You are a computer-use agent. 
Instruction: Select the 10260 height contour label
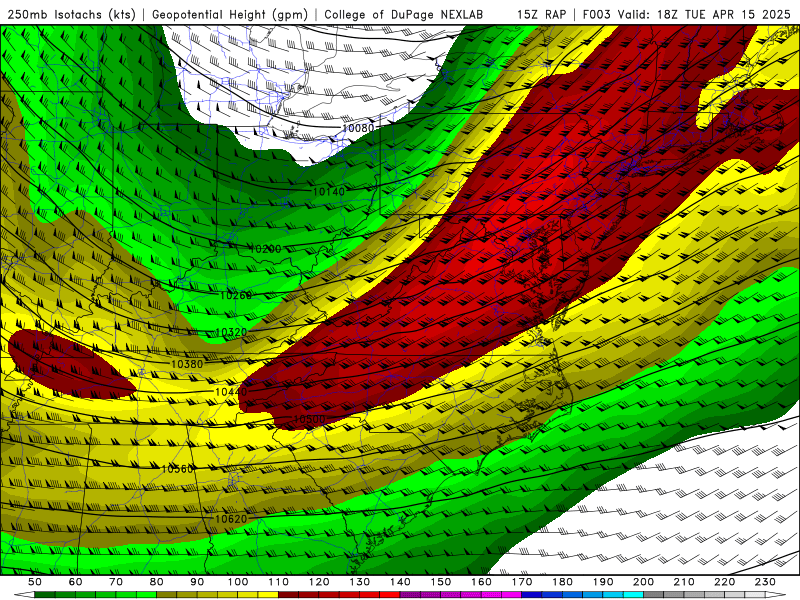[x=236, y=295]
